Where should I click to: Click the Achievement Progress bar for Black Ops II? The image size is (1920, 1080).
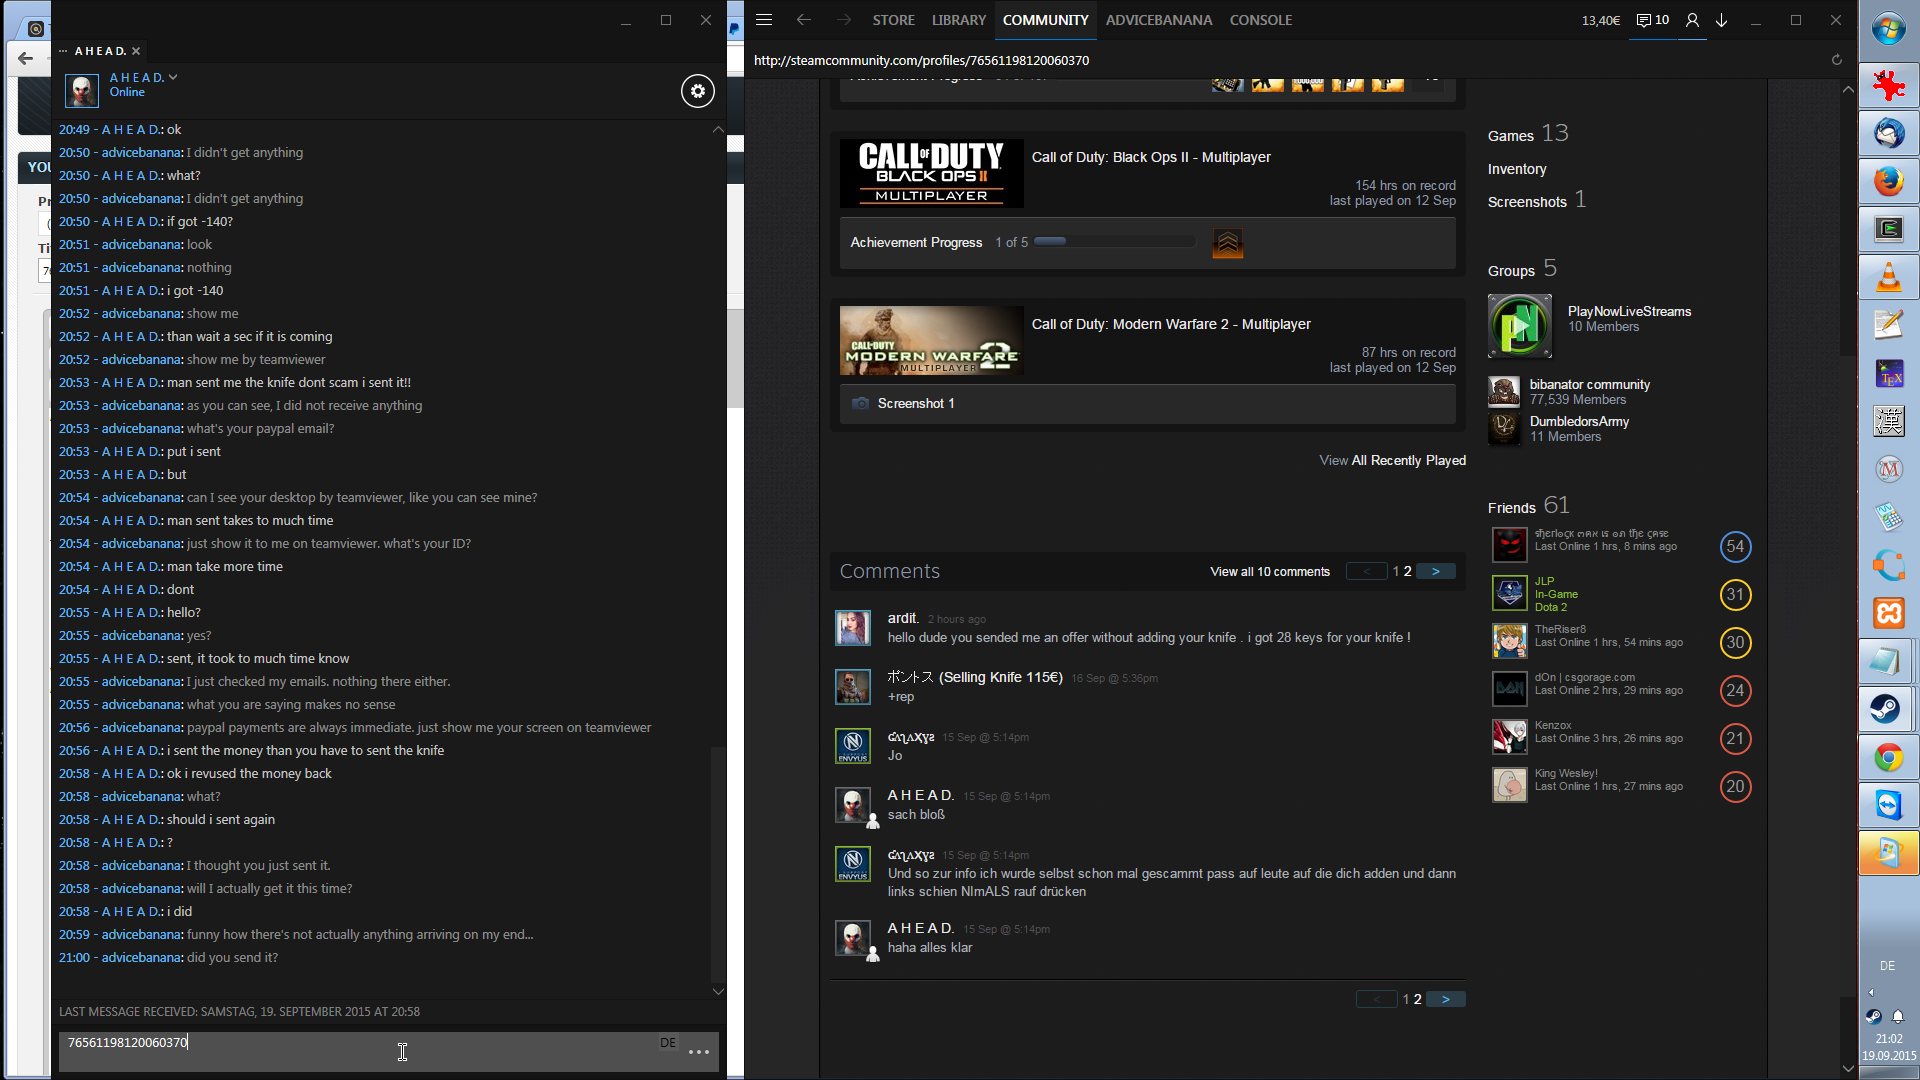coord(1114,242)
